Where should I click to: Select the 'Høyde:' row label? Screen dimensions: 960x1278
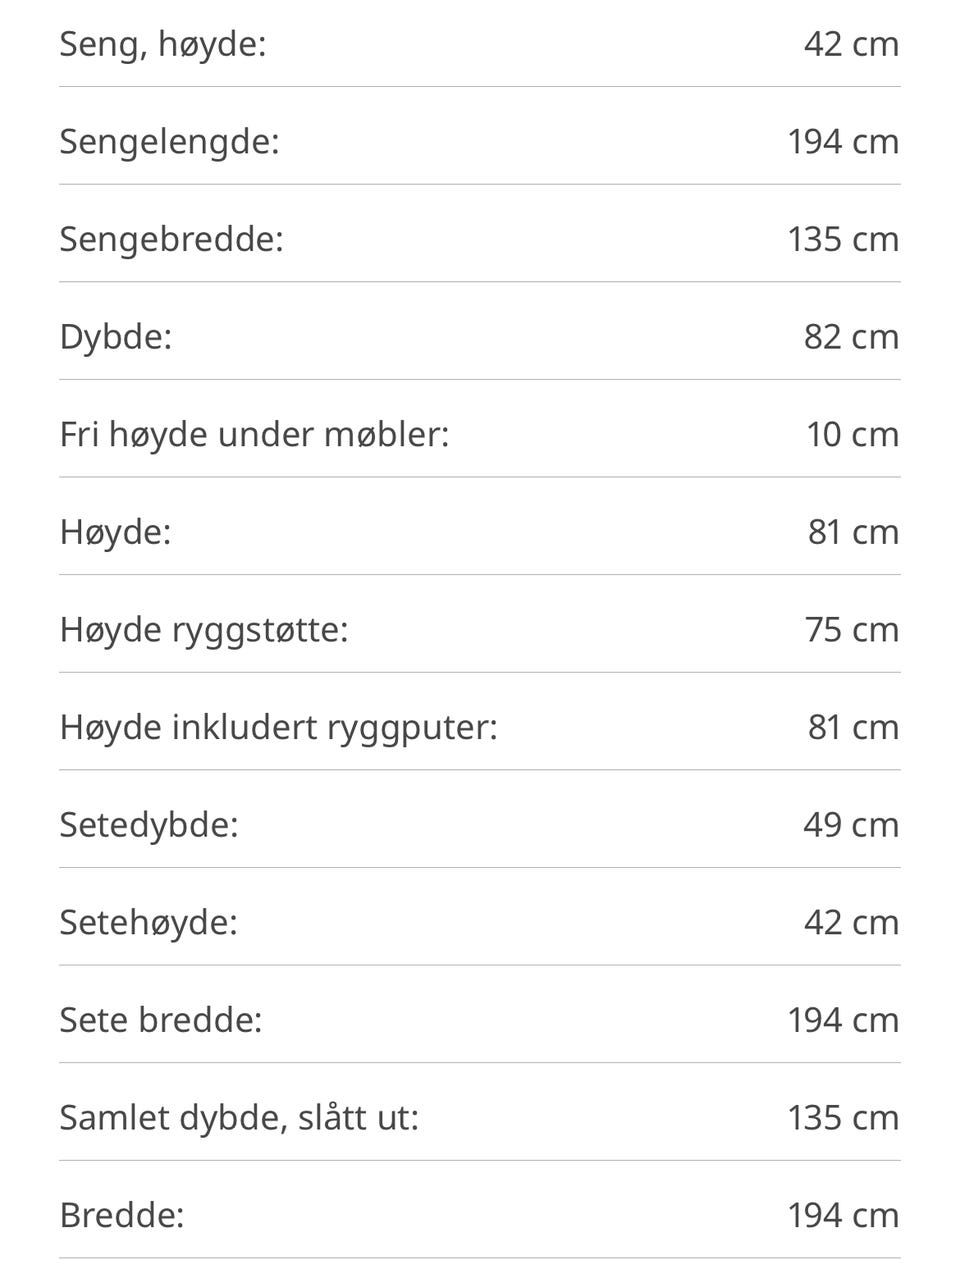coord(115,531)
